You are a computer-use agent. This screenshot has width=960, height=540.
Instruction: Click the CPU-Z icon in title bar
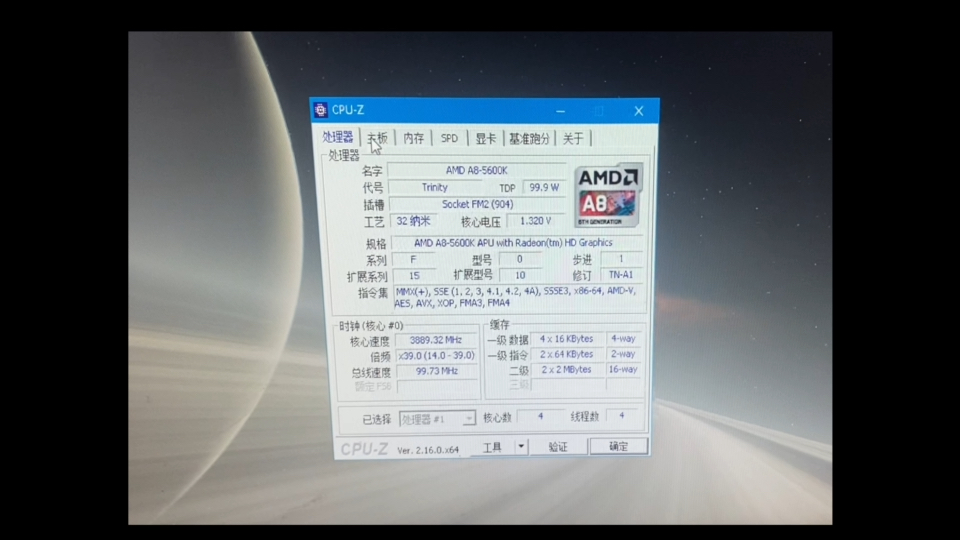pyautogui.click(x=320, y=110)
